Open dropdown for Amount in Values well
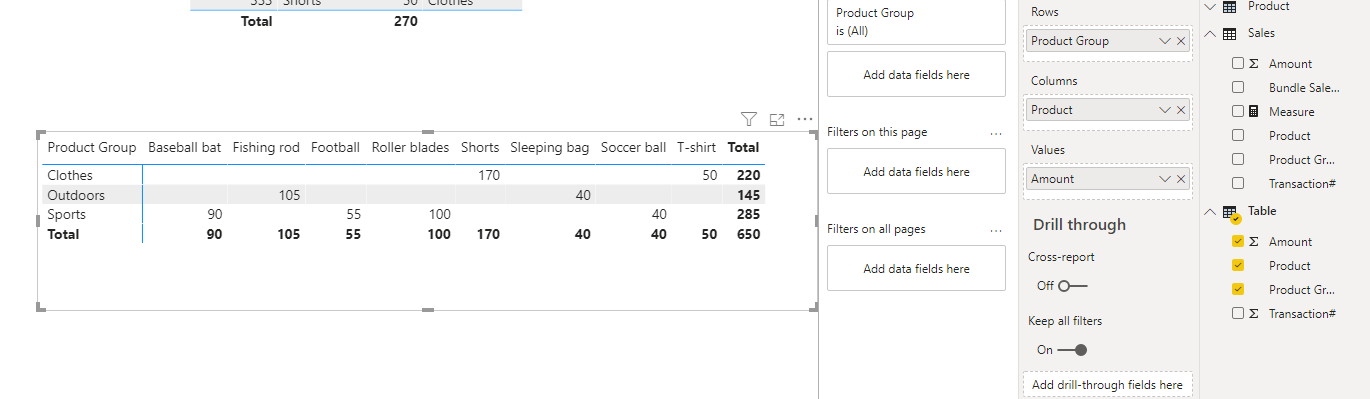 tap(1165, 179)
